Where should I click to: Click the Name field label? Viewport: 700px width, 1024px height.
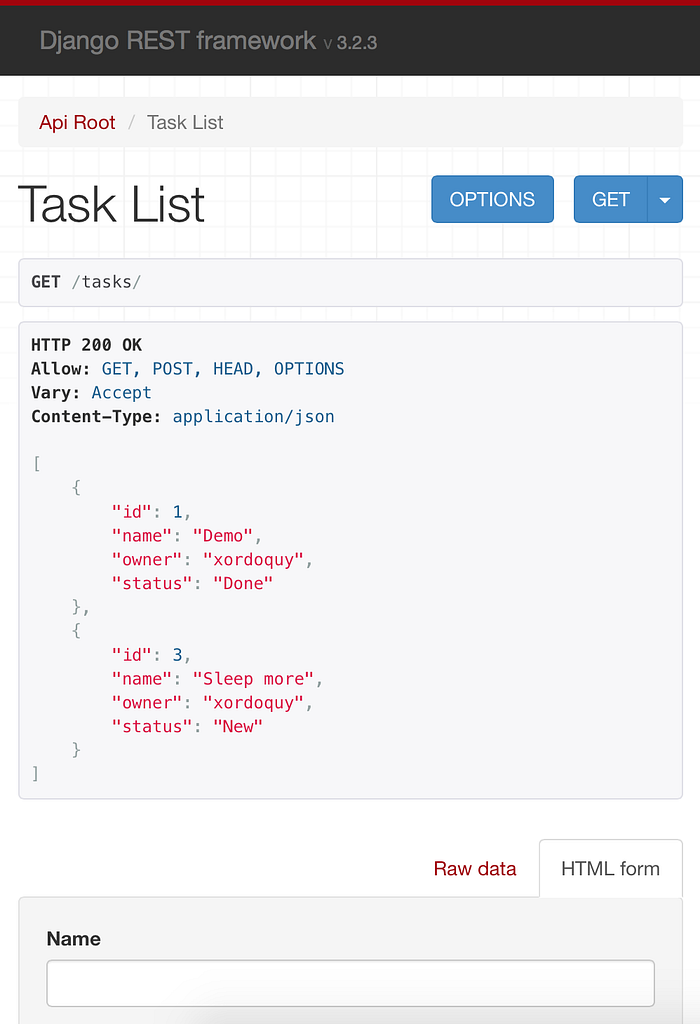pos(74,938)
